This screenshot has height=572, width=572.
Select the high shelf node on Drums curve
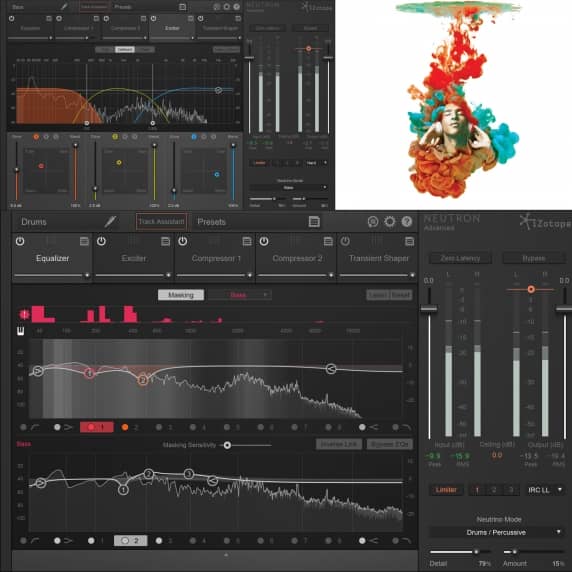(x=331, y=369)
